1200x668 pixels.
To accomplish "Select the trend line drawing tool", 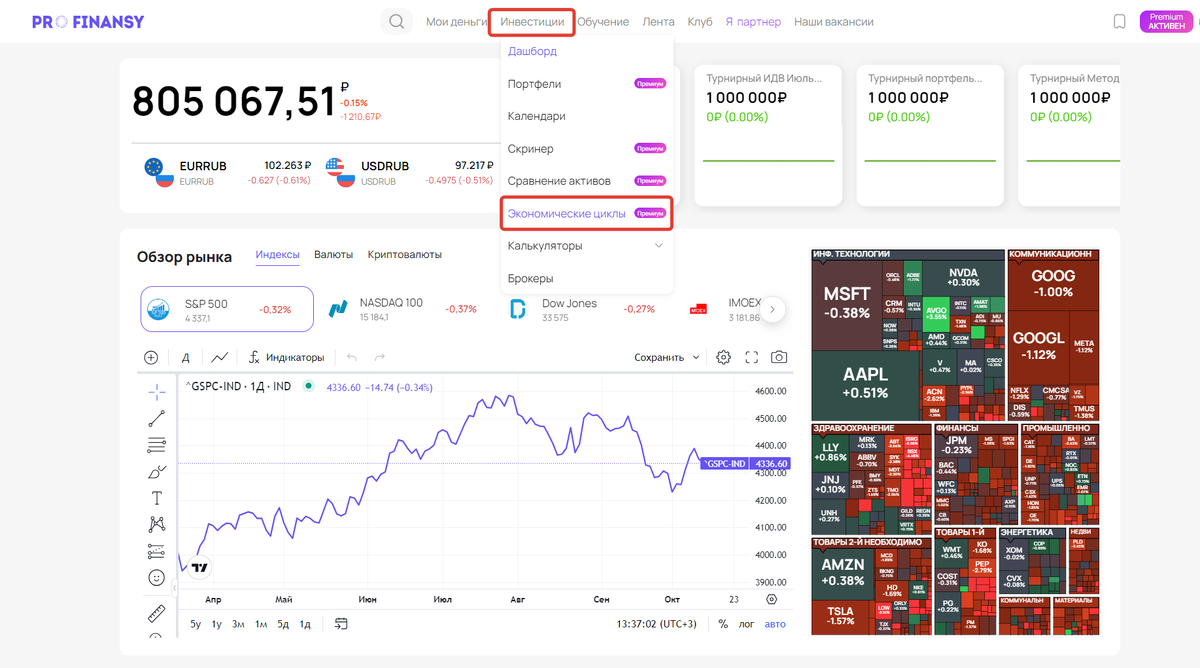I will [156, 418].
